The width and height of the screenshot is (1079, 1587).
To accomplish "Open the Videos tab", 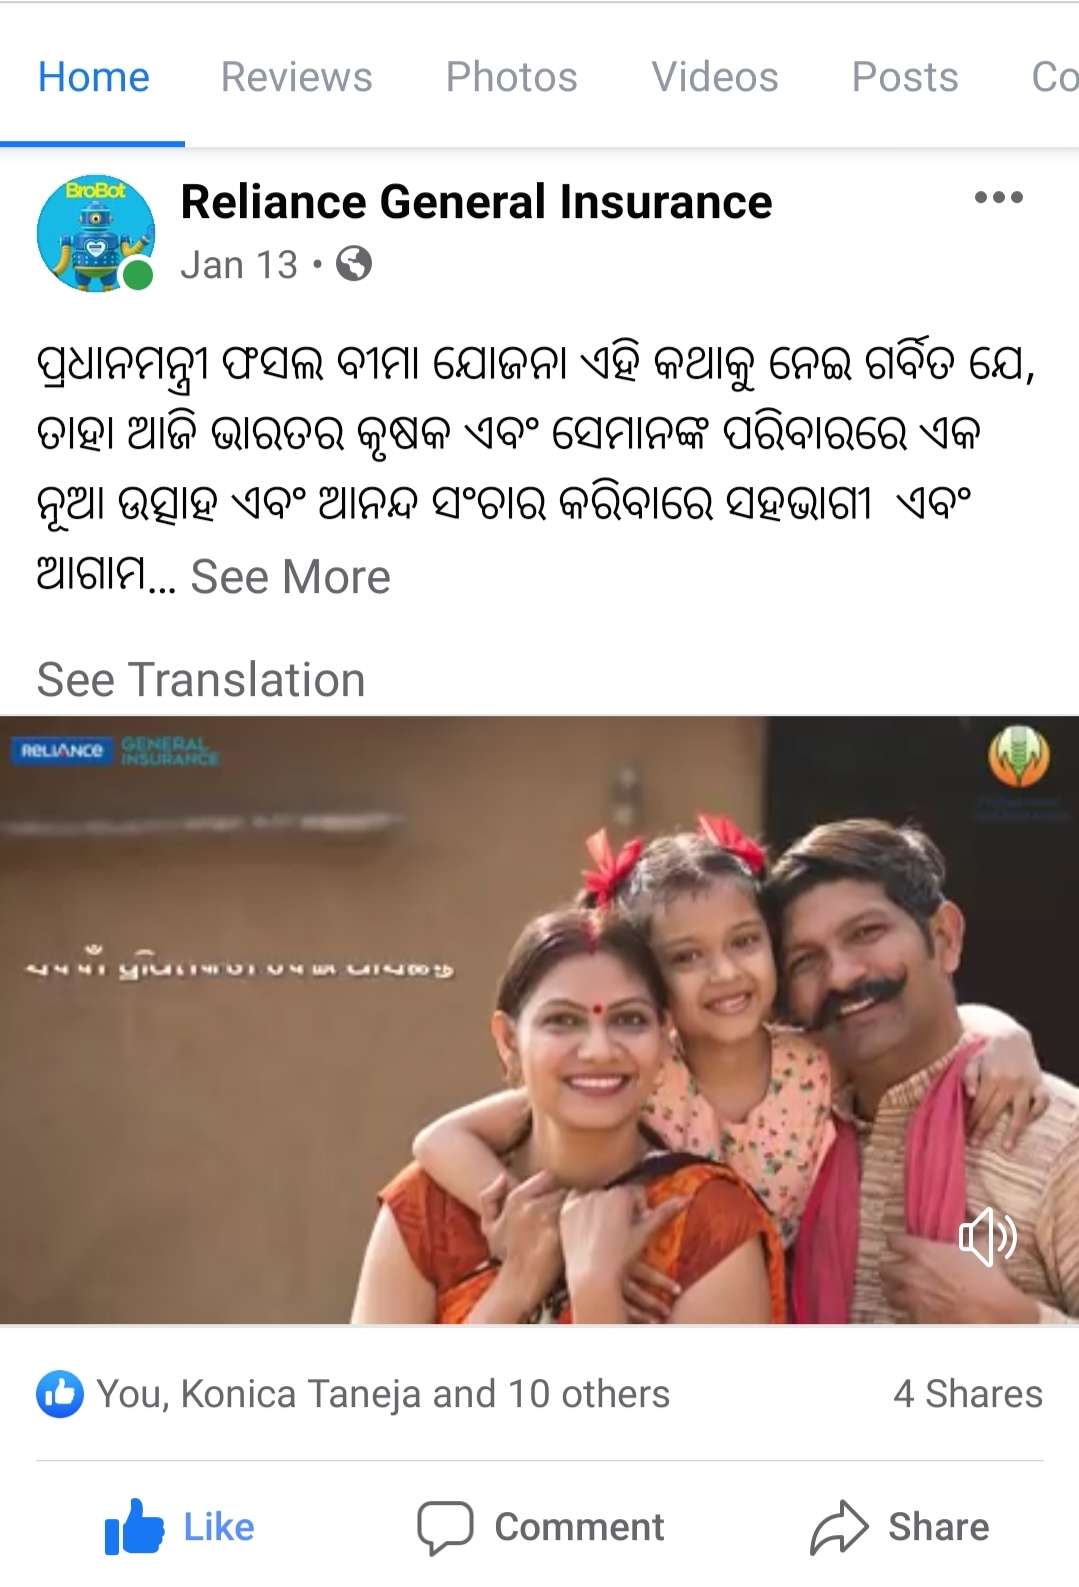I will coord(714,77).
